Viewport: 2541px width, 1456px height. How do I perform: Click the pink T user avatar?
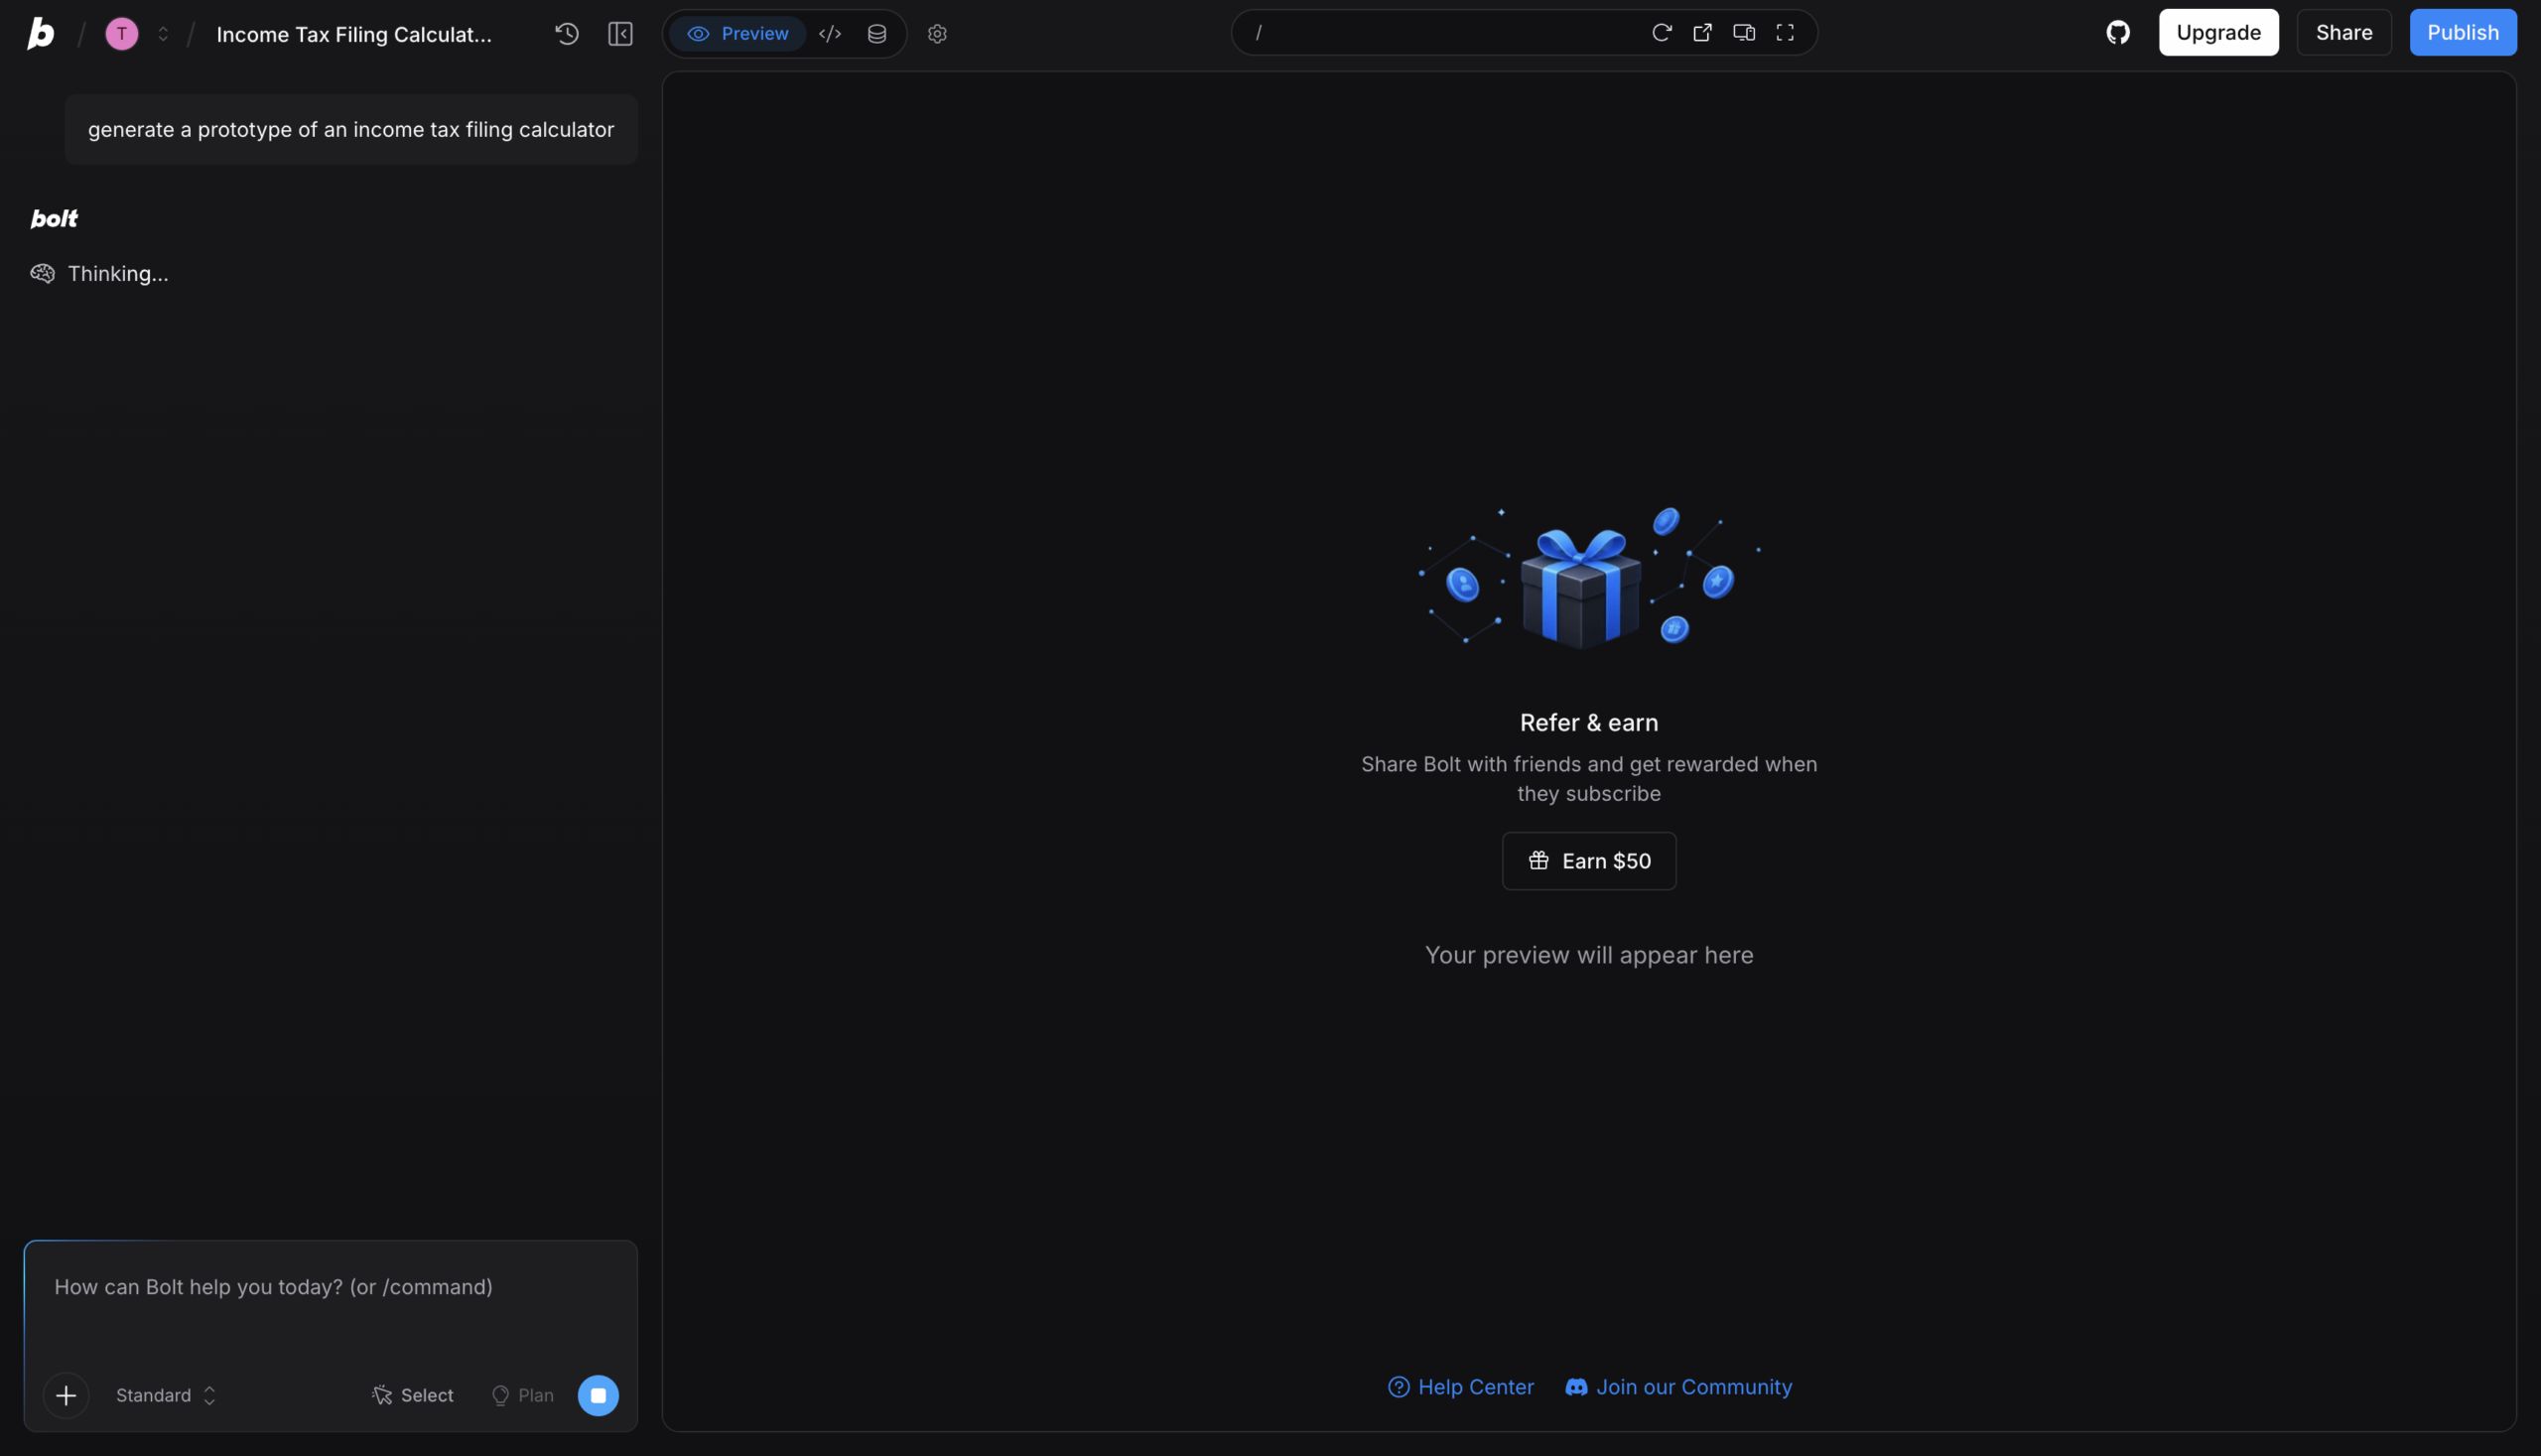(x=122, y=34)
